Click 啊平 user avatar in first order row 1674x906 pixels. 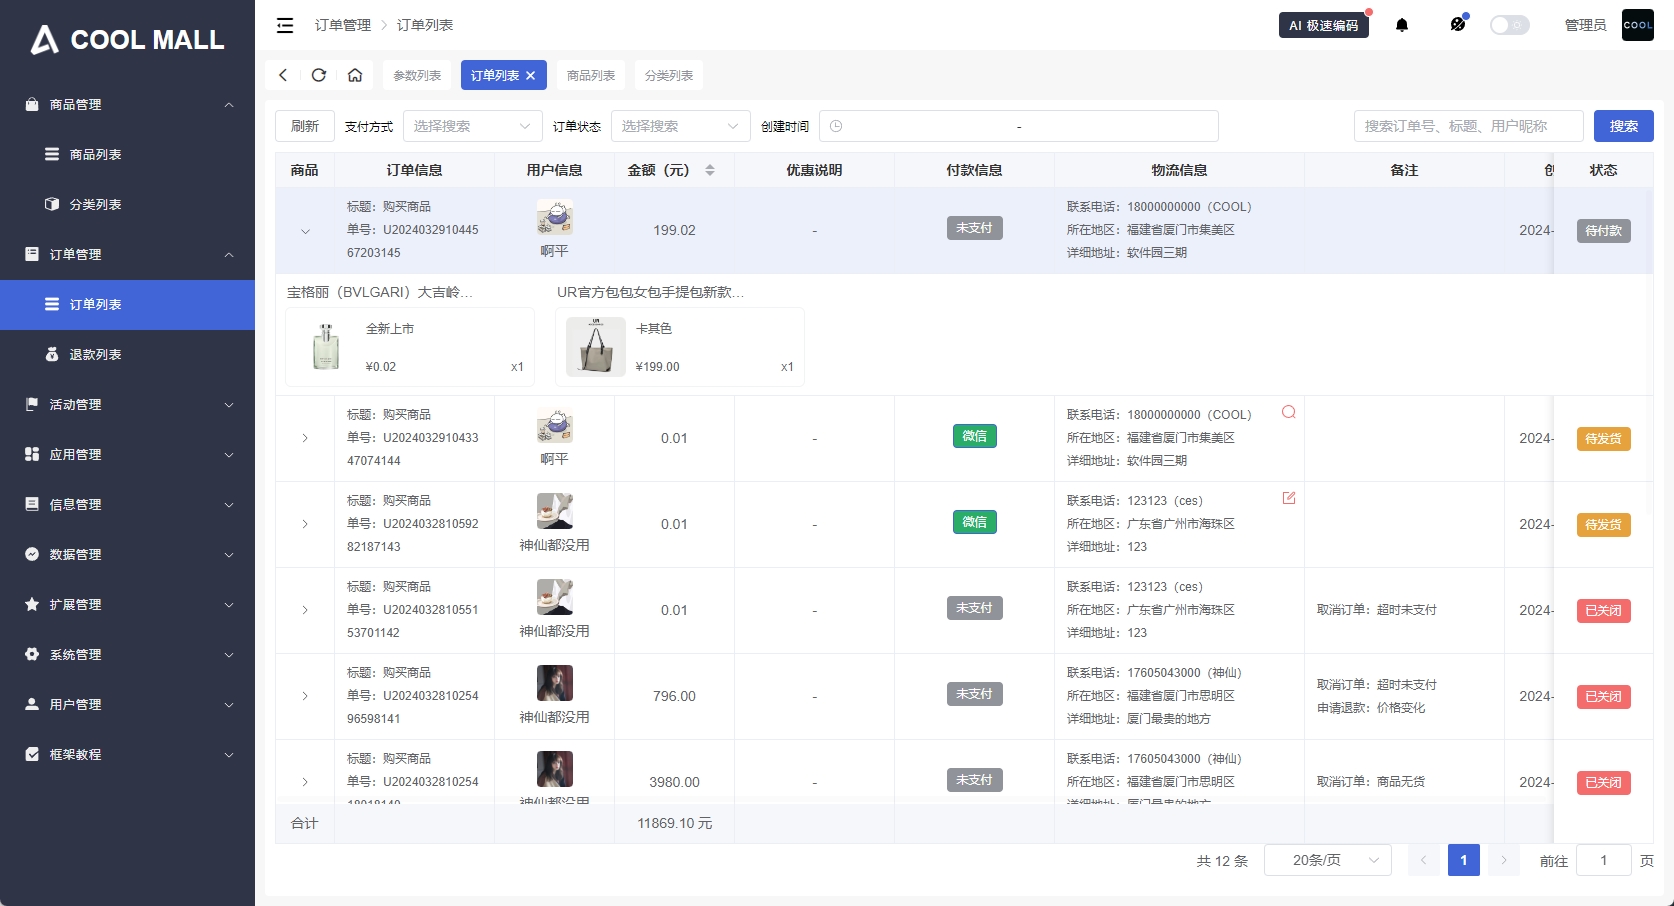coord(555,217)
